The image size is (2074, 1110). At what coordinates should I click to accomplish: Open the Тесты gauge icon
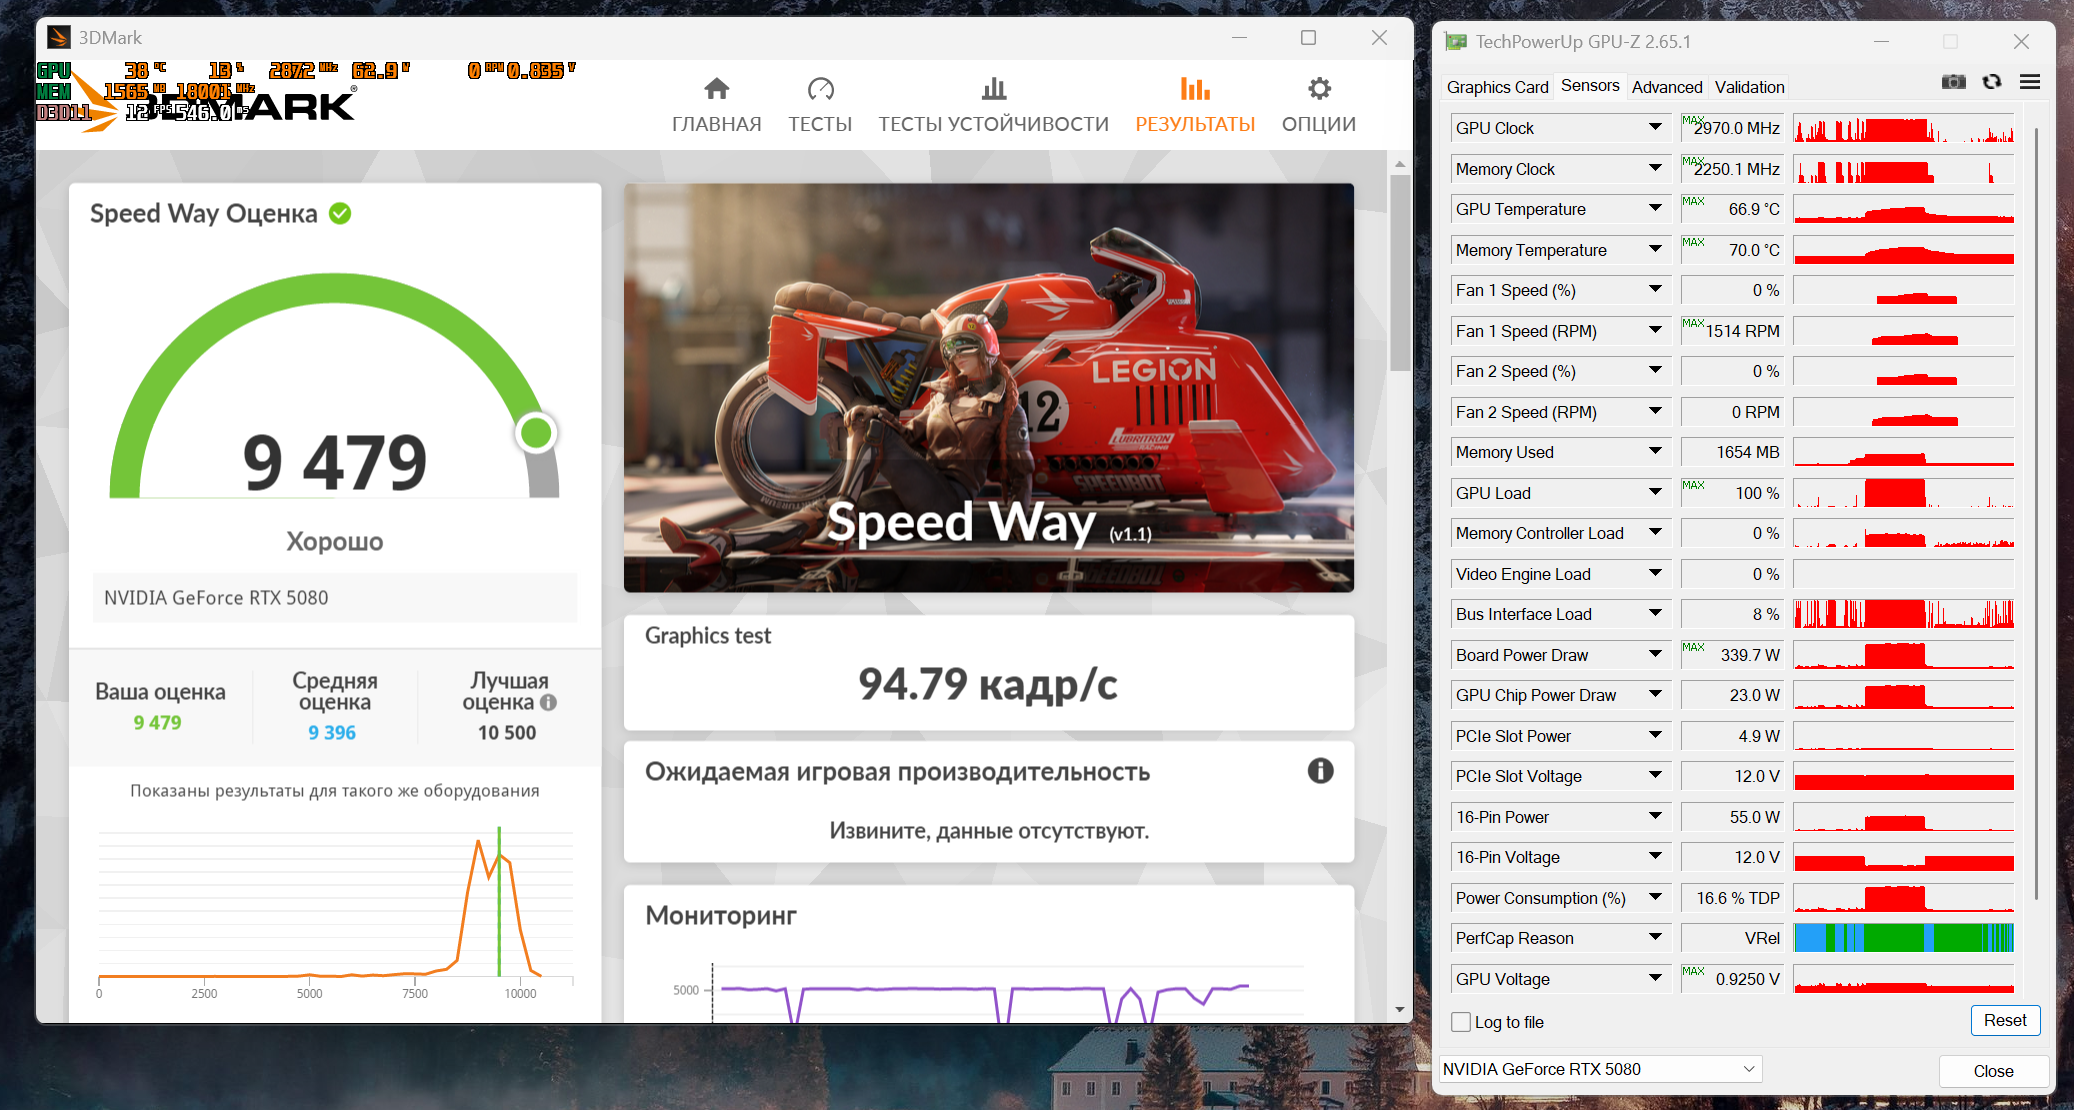[820, 90]
